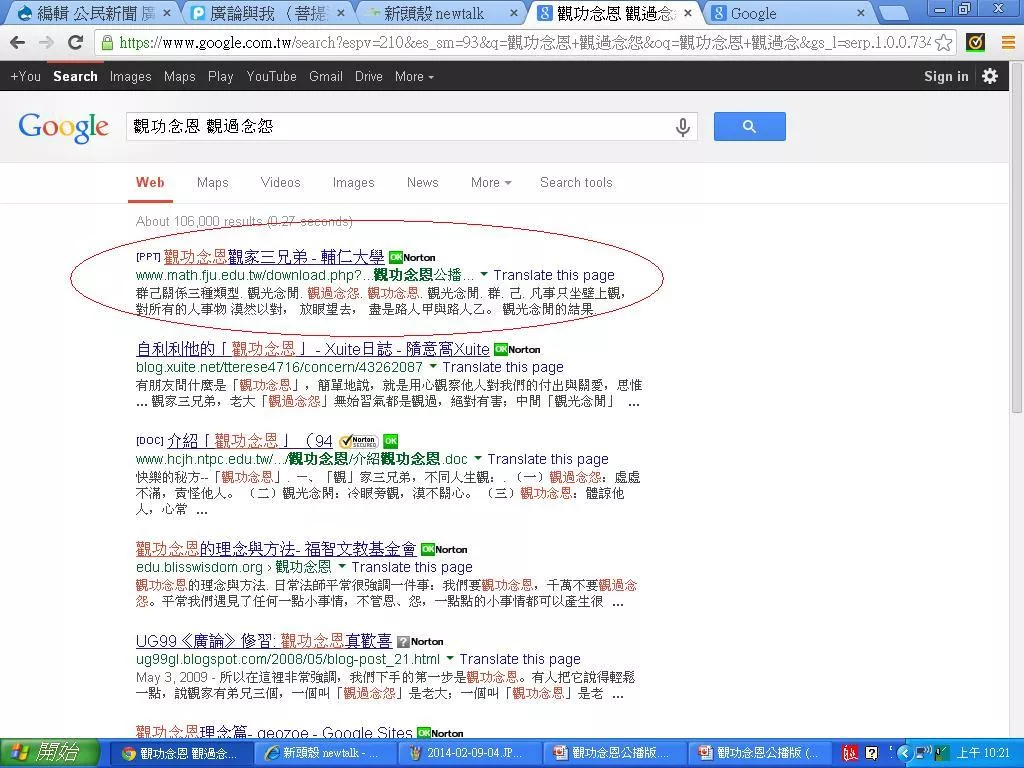Click the Google logo

point(63,127)
